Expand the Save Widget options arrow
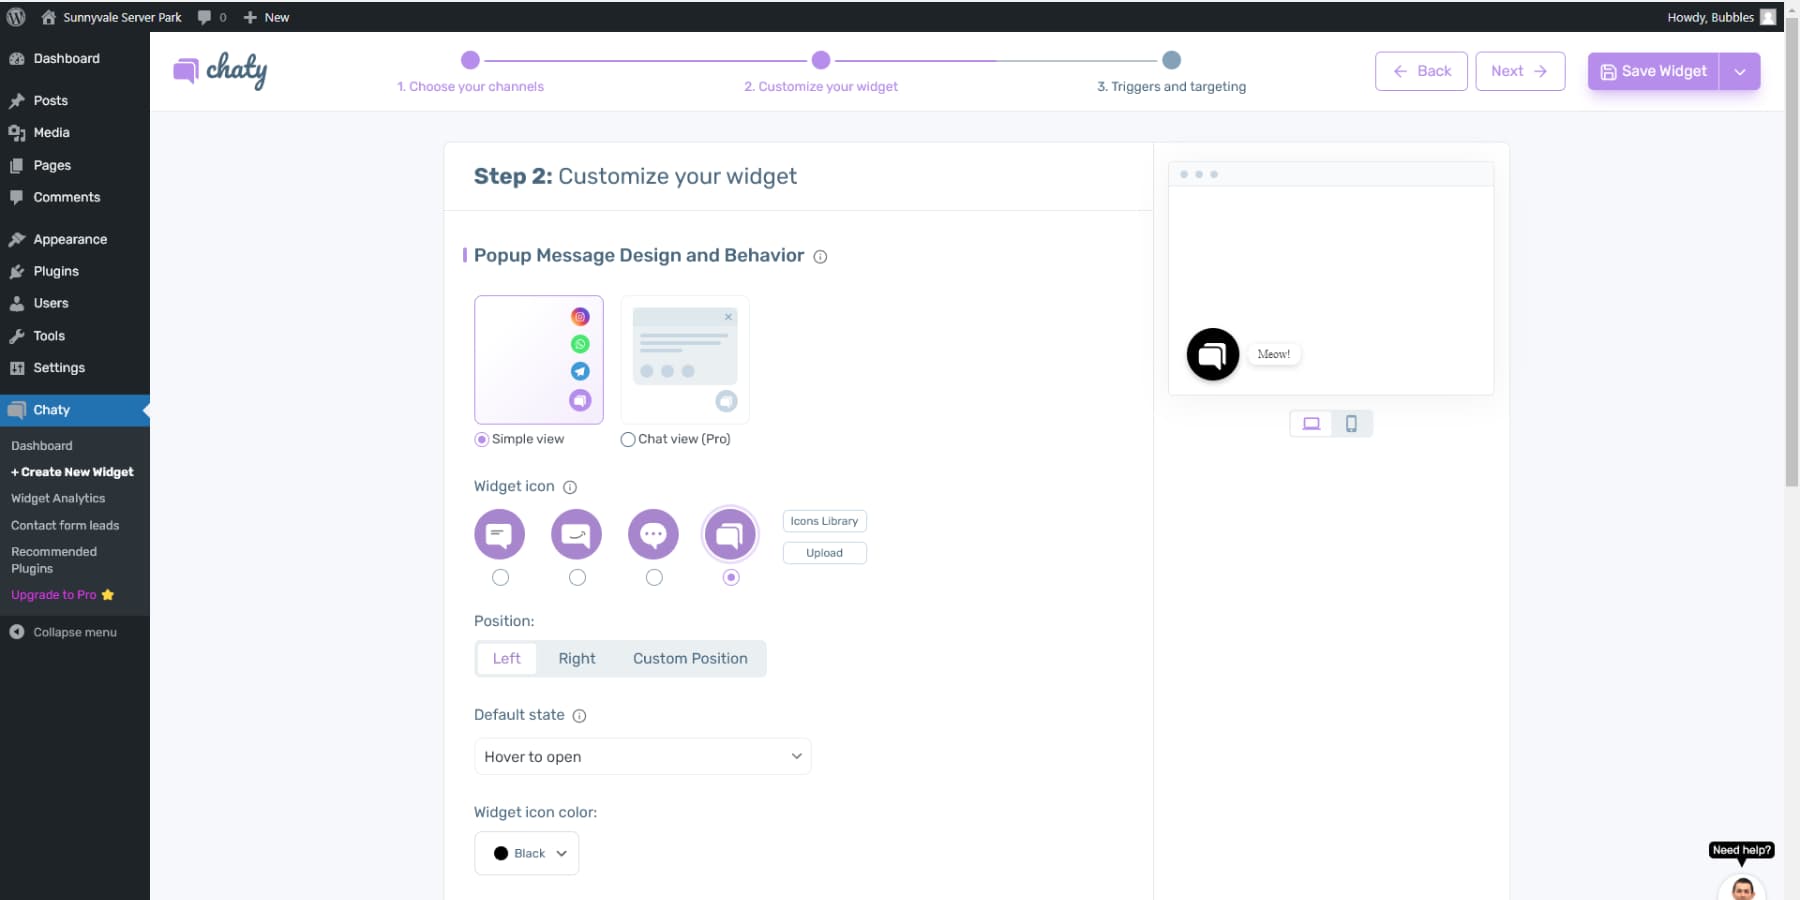The image size is (1800, 900). [1740, 71]
